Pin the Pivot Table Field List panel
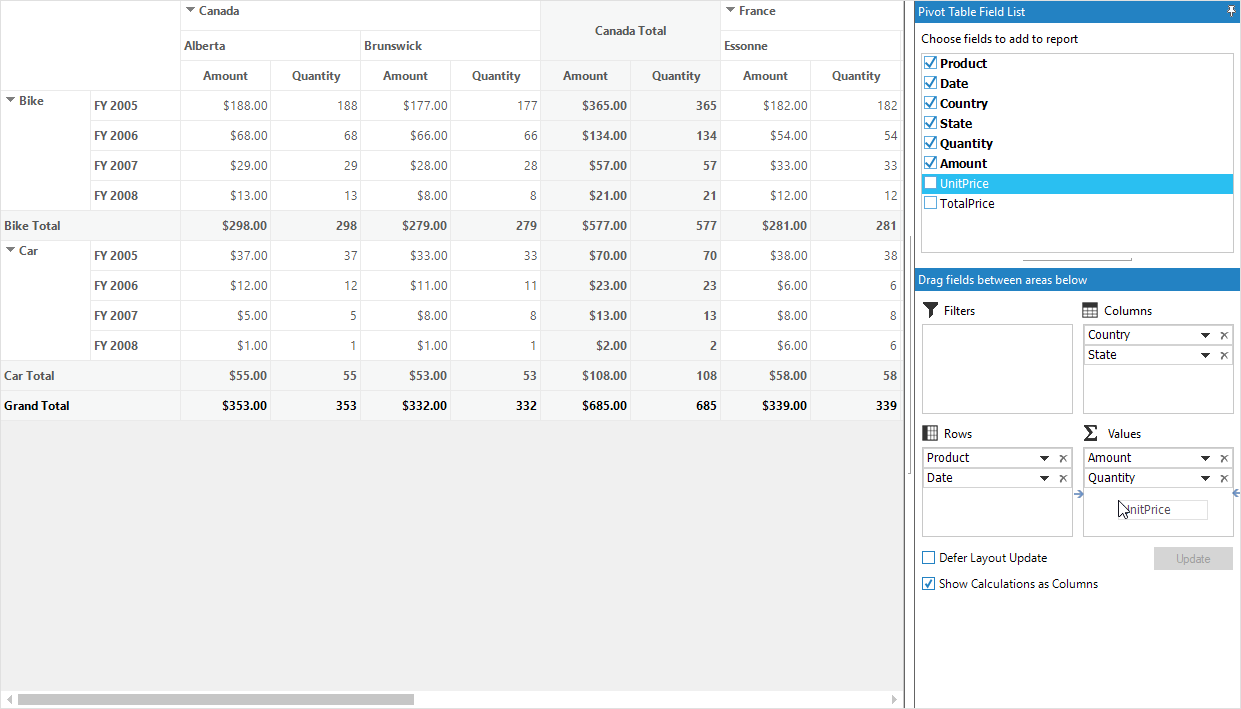Viewport: 1241px width, 709px height. coord(1231,12)
